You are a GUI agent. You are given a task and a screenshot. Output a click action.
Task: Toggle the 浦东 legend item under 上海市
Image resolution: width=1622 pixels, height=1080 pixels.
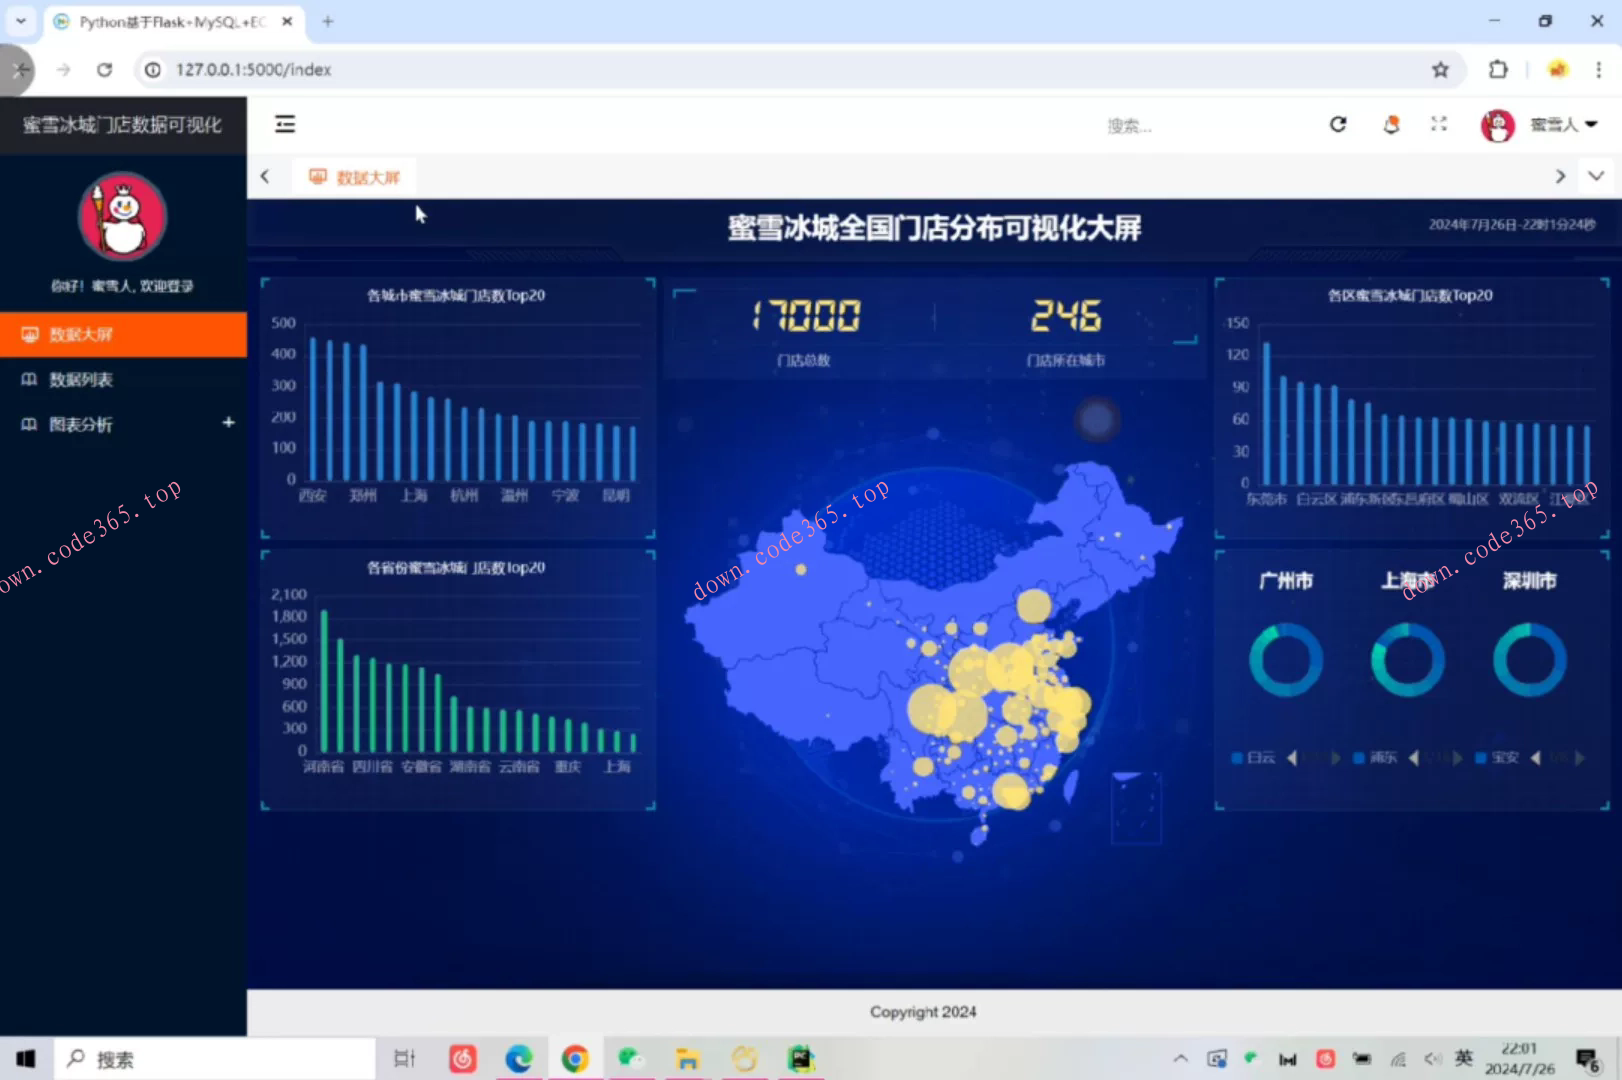1376,758
